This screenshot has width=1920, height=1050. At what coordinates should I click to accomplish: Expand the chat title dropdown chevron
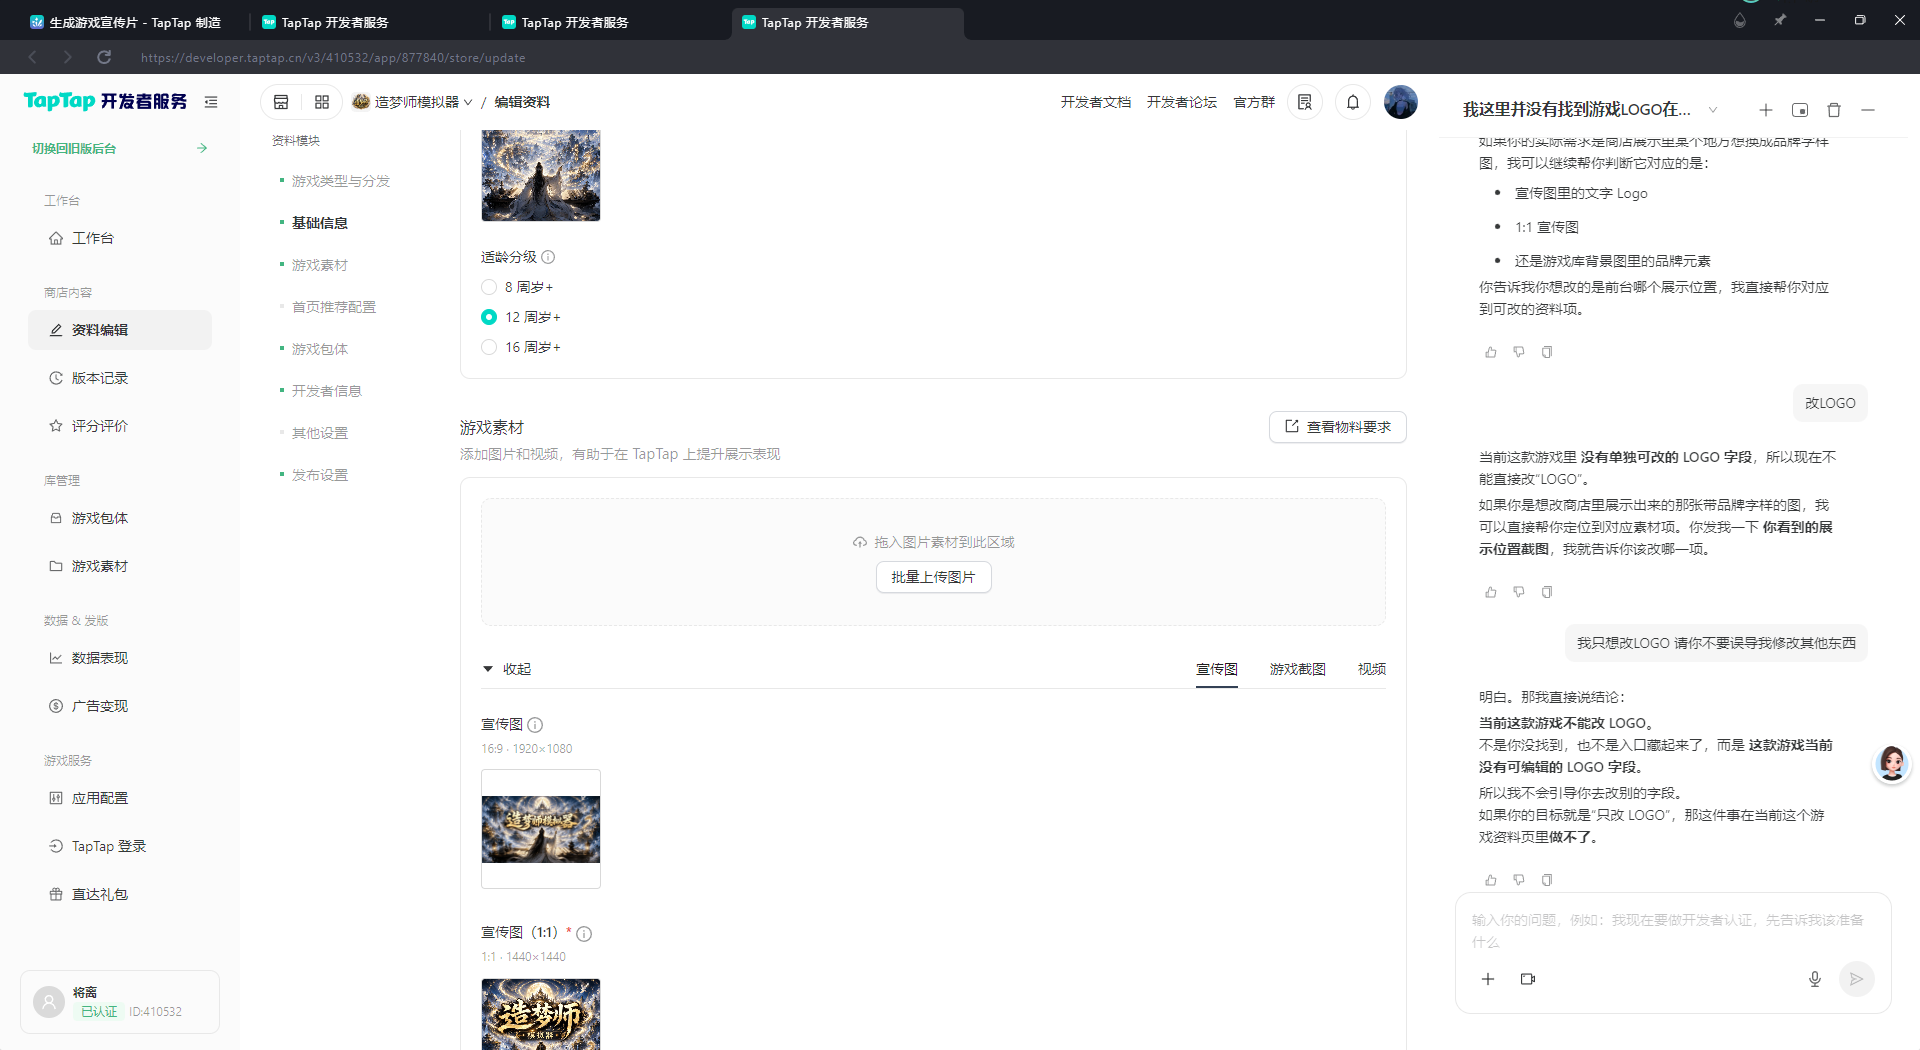click(1713, 110)
